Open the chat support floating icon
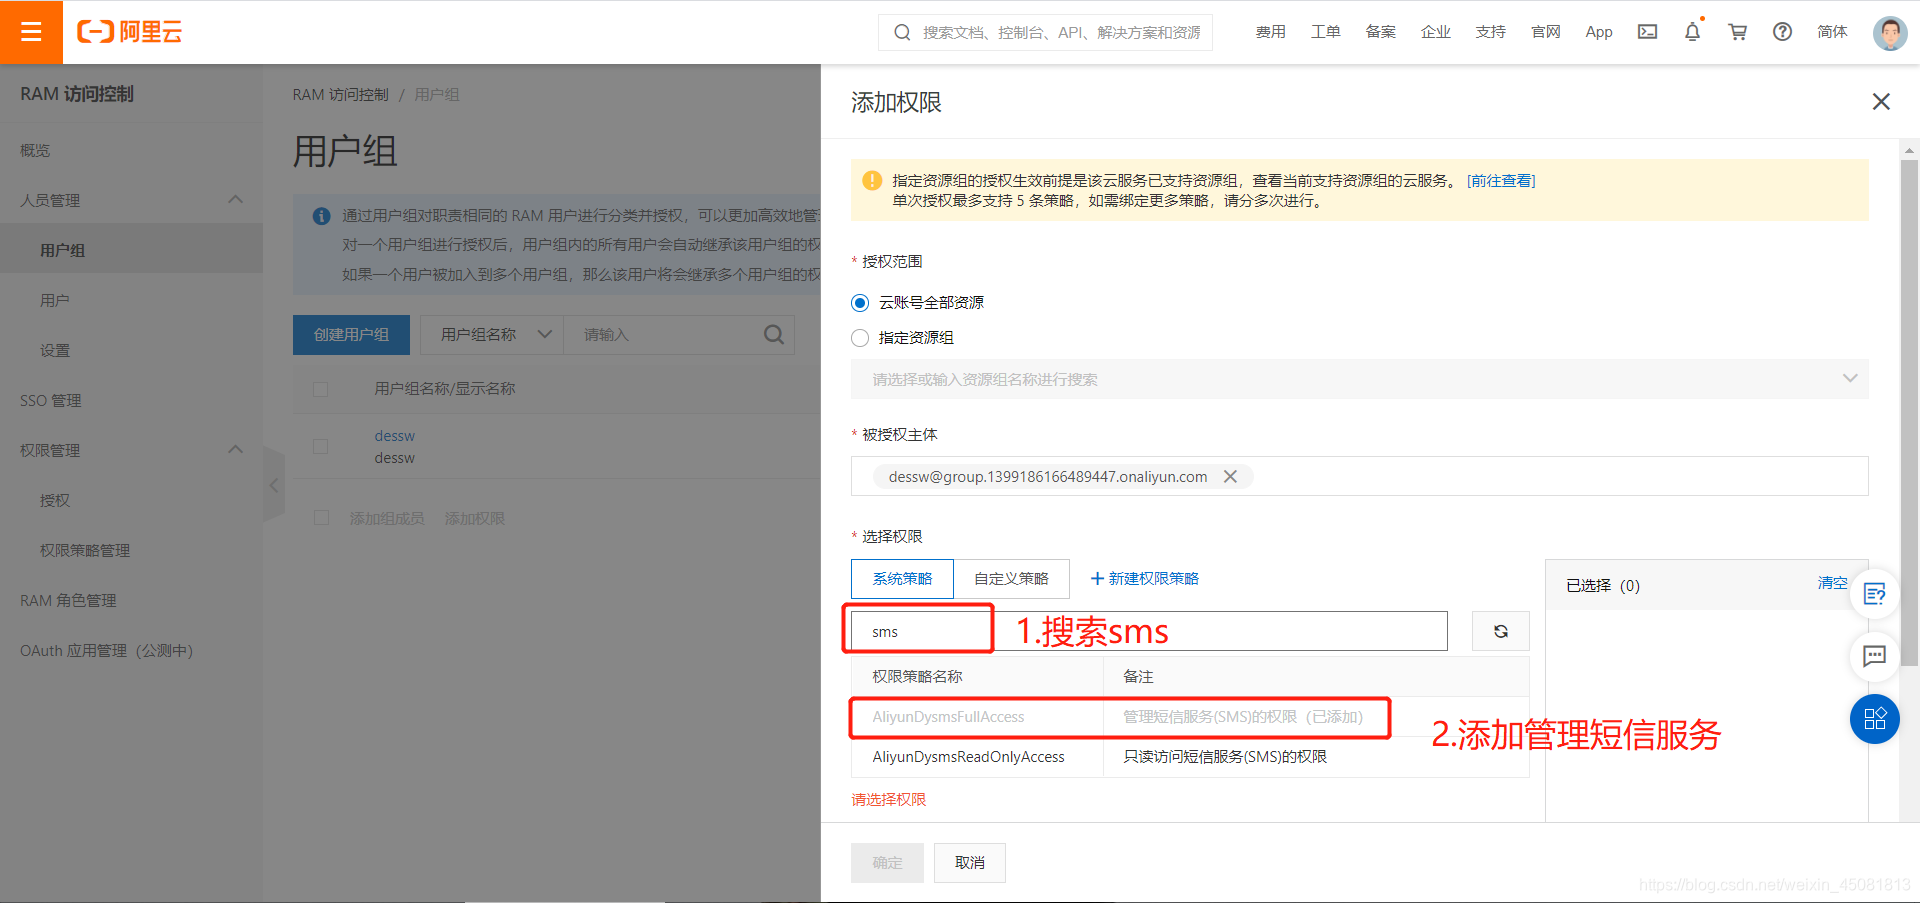The height and width of the screenshot is (903, 1920). click(1874, 656)
